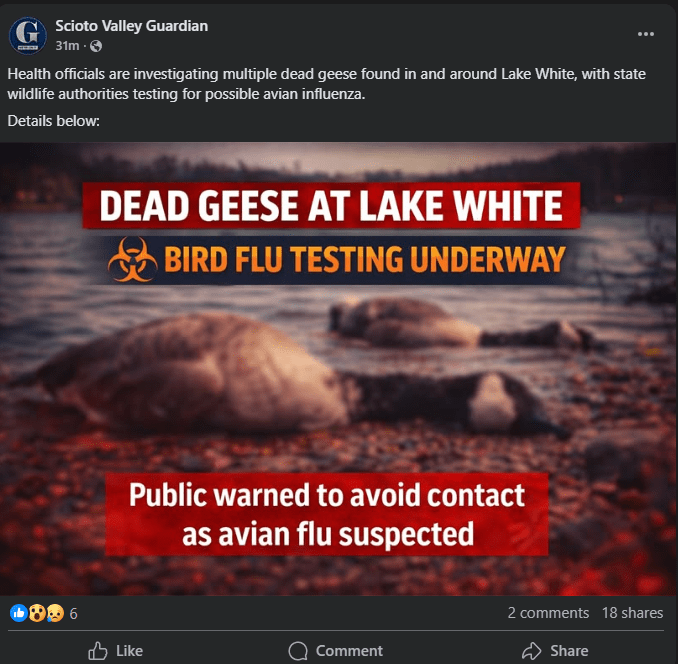This screenshot has width=678, height=664.
Task: Click the Share text label
Action: pos(569,651)
